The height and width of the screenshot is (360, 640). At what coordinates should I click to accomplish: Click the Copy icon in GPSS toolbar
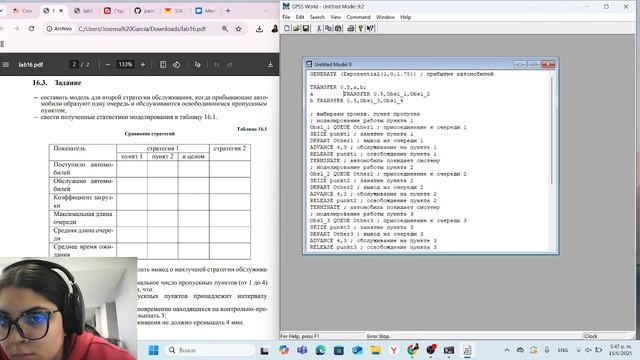329,28
